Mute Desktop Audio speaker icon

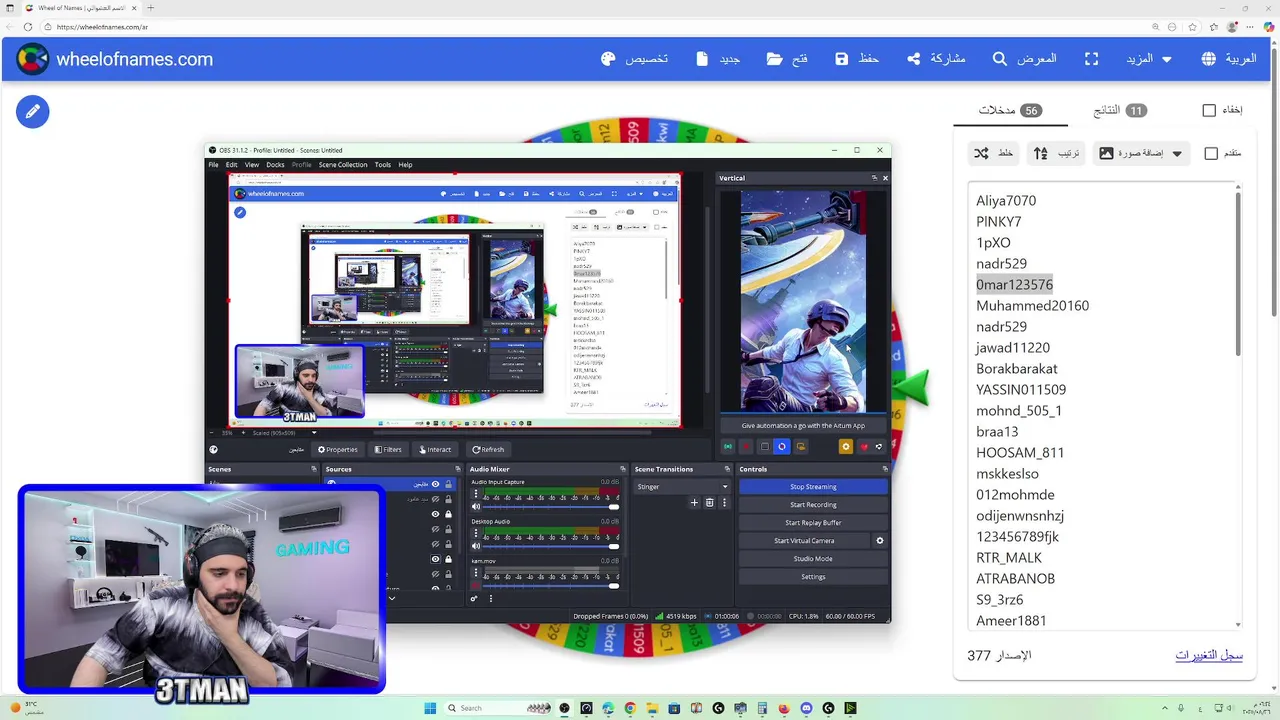pos(476,546)
